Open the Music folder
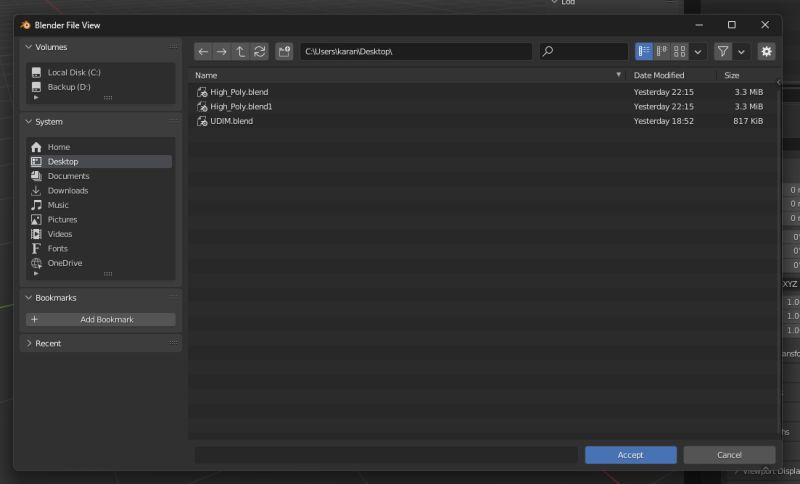Image resolution: width=800 pixels, height=484 pixels. coord(101,205)
